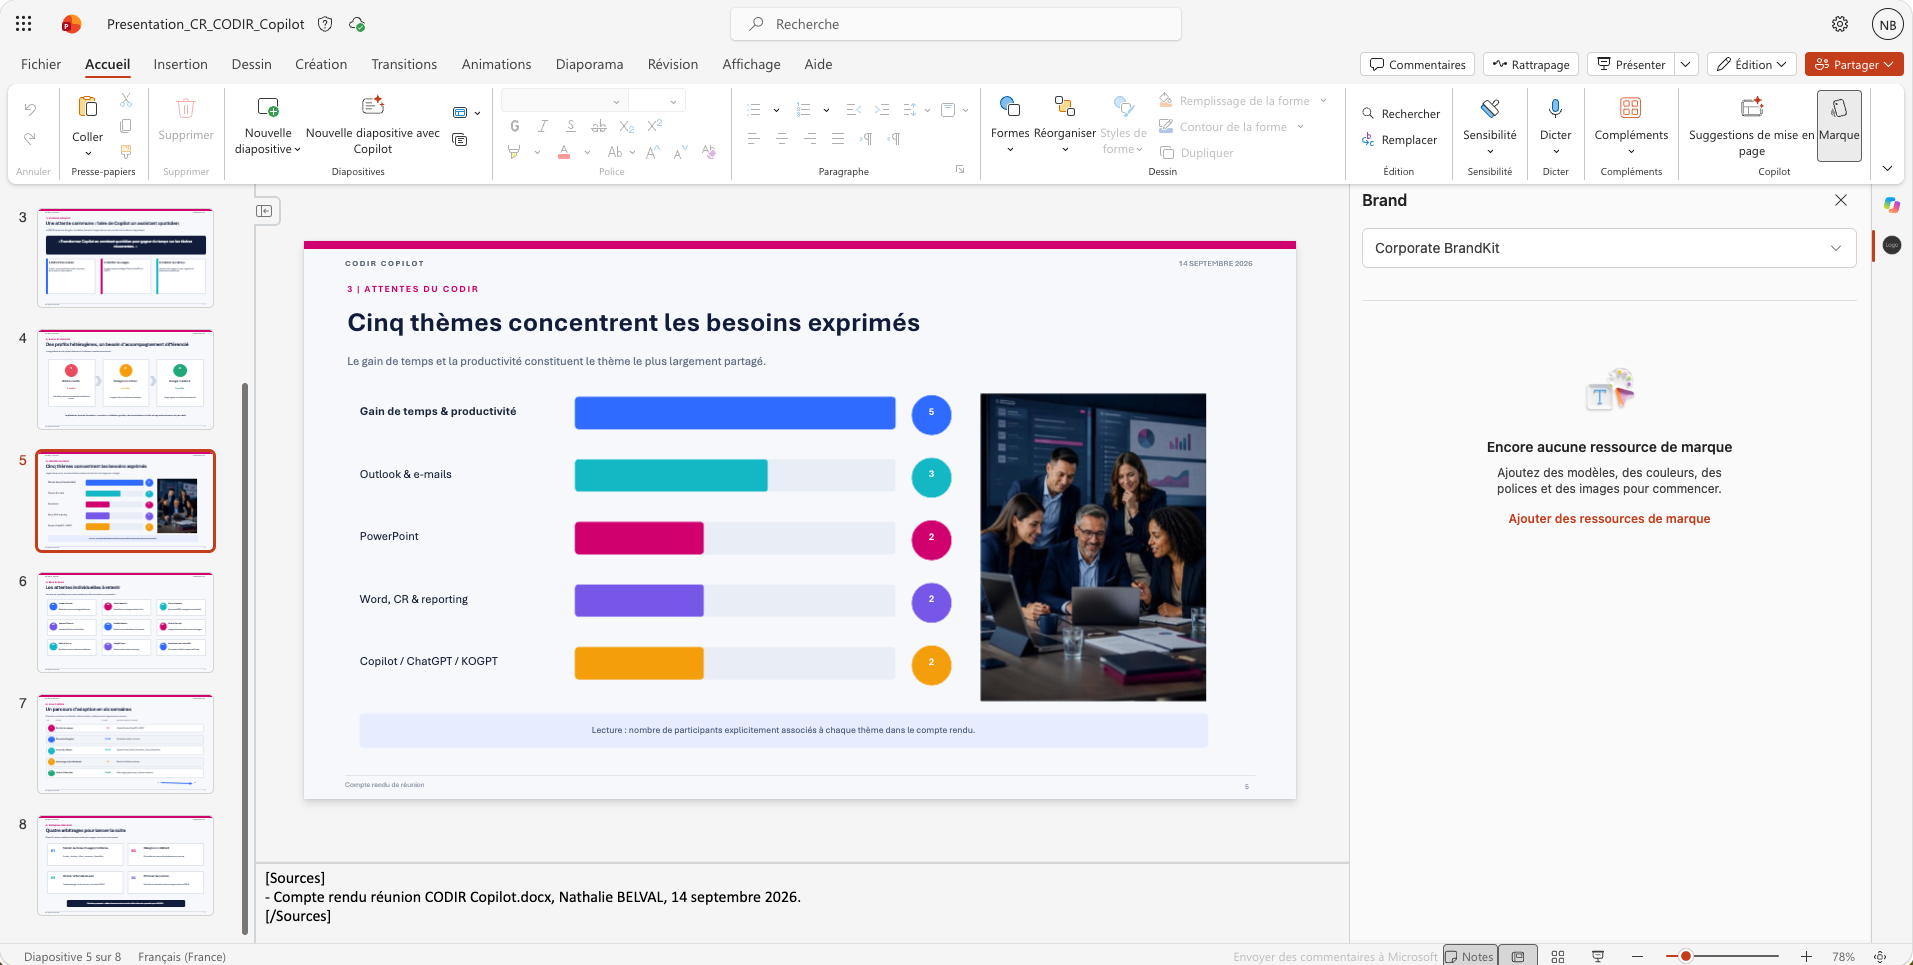Viewport: 1913px width, 965px height.
Task: Start dictation with the Dicter microphone
Action: coord(1555,108)
